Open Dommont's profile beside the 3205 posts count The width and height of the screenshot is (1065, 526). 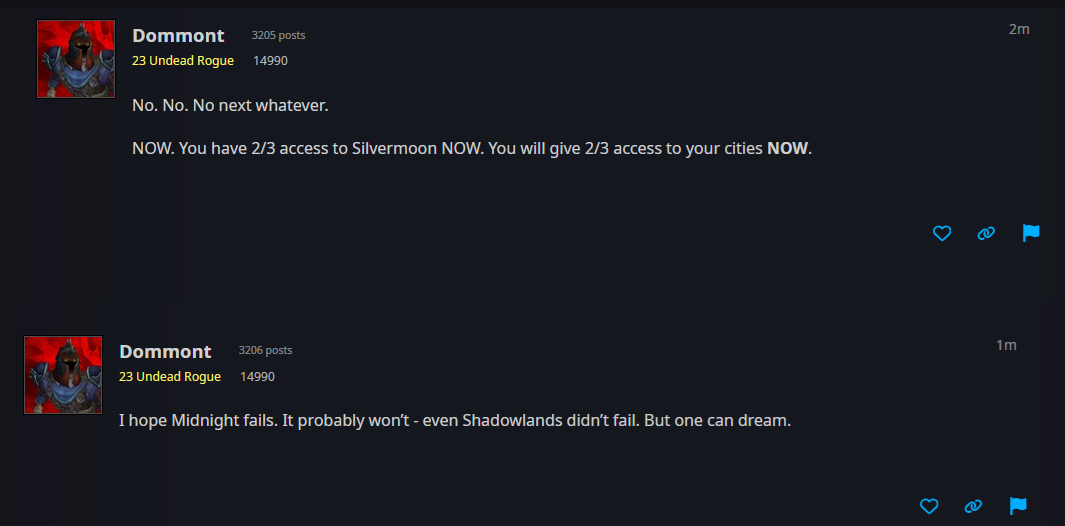(x=178, y=35)
